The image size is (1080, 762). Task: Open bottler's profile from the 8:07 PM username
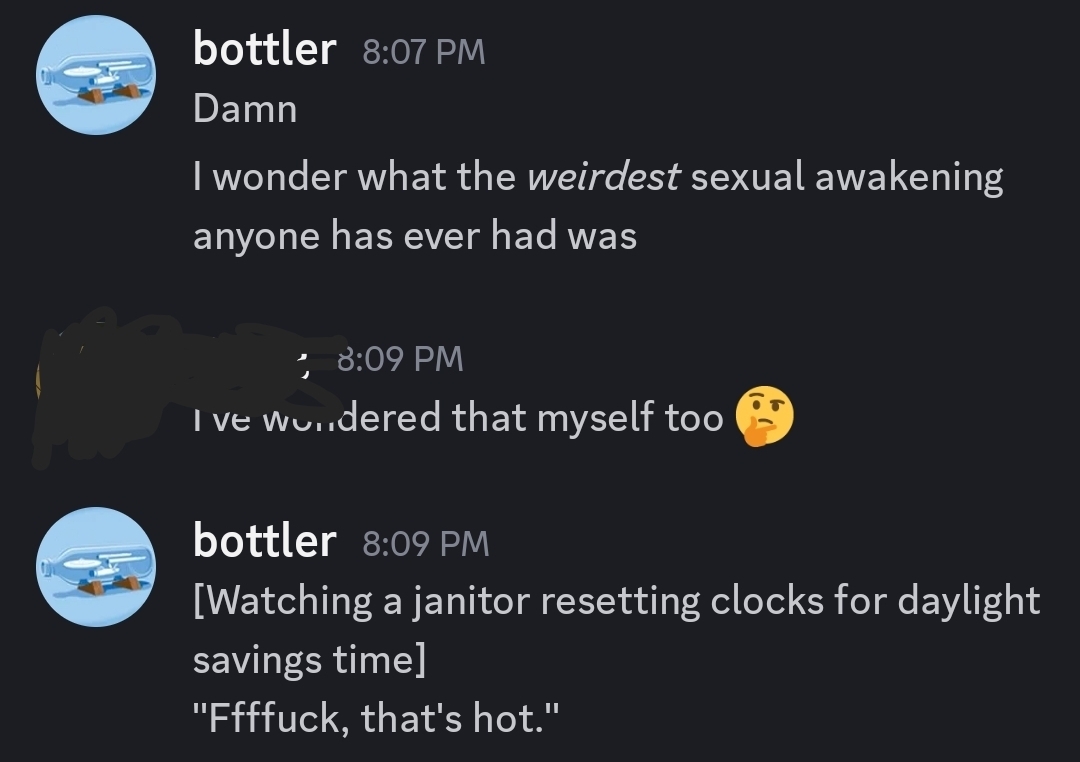264,49
